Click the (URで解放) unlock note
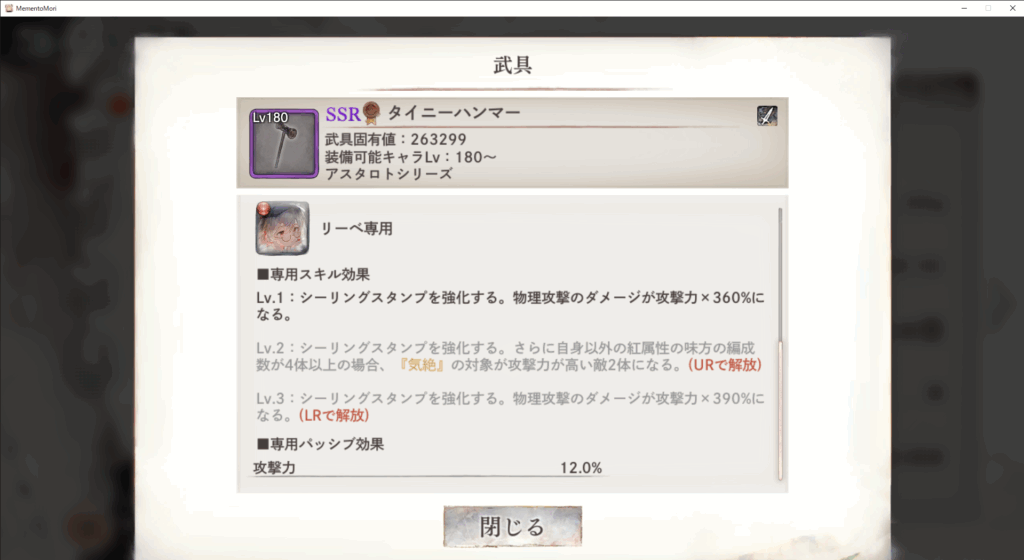Viewport: 1024px width, 560px height. click(725, 365)
